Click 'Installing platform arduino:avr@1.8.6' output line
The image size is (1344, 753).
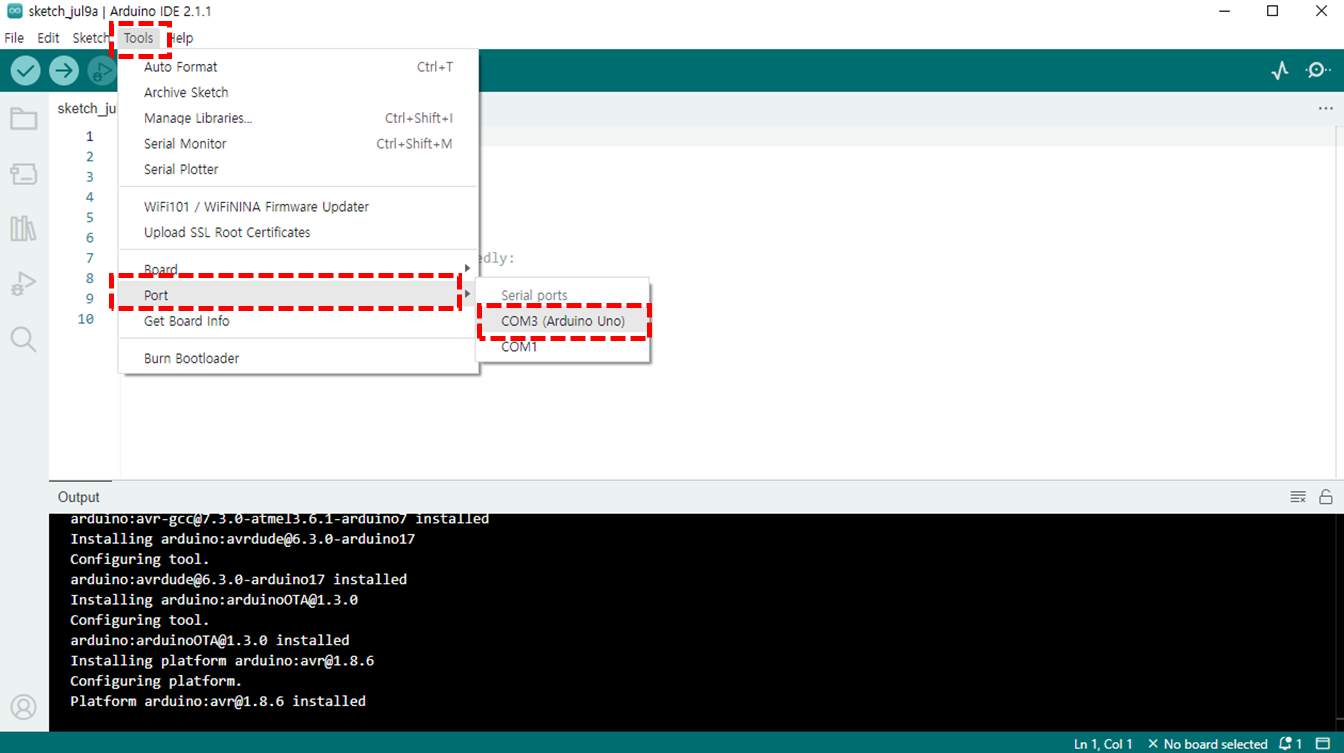(222, 661)
